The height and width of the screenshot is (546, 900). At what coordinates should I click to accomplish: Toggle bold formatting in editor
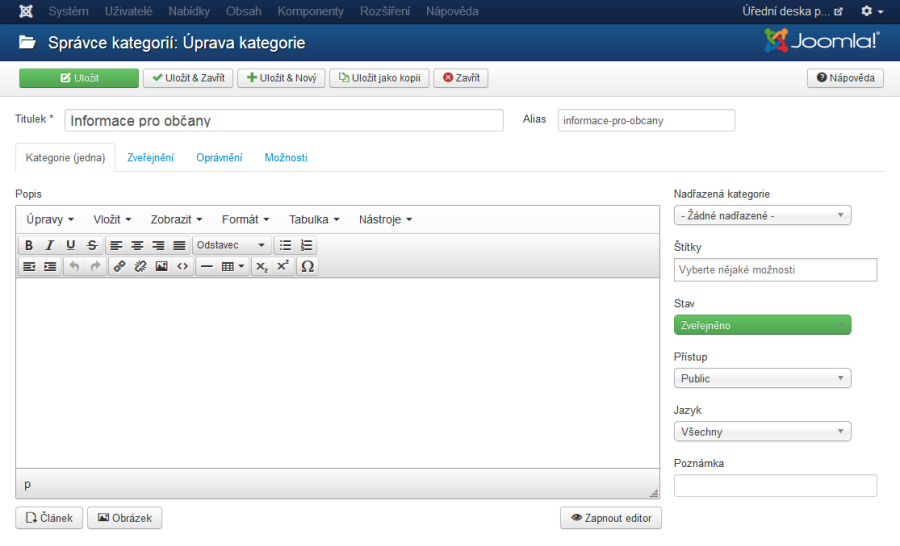coord(29,246)
